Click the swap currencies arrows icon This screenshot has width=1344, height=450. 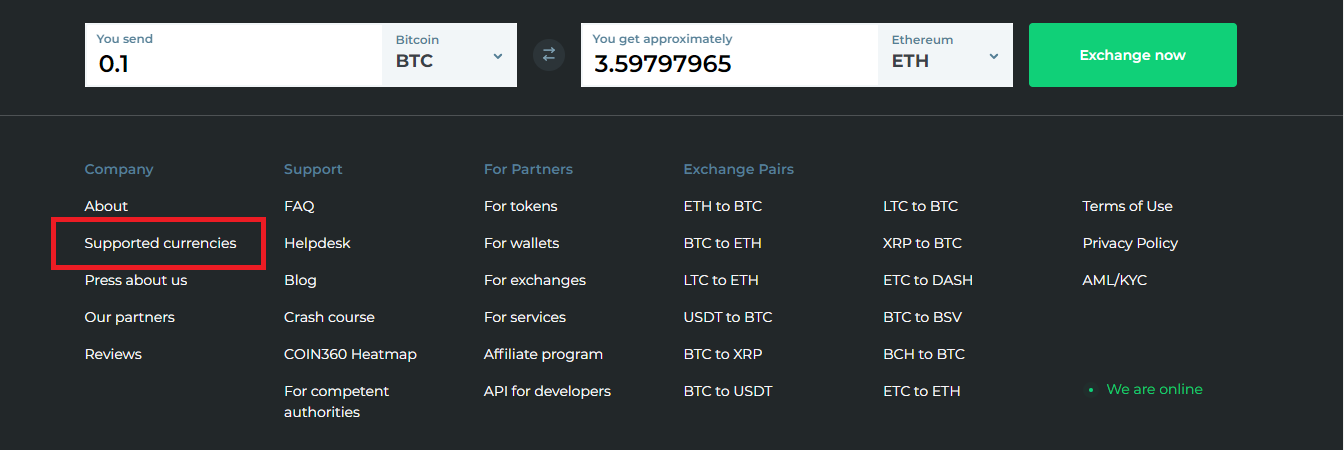pyautogui.click(x=548, y=55)
